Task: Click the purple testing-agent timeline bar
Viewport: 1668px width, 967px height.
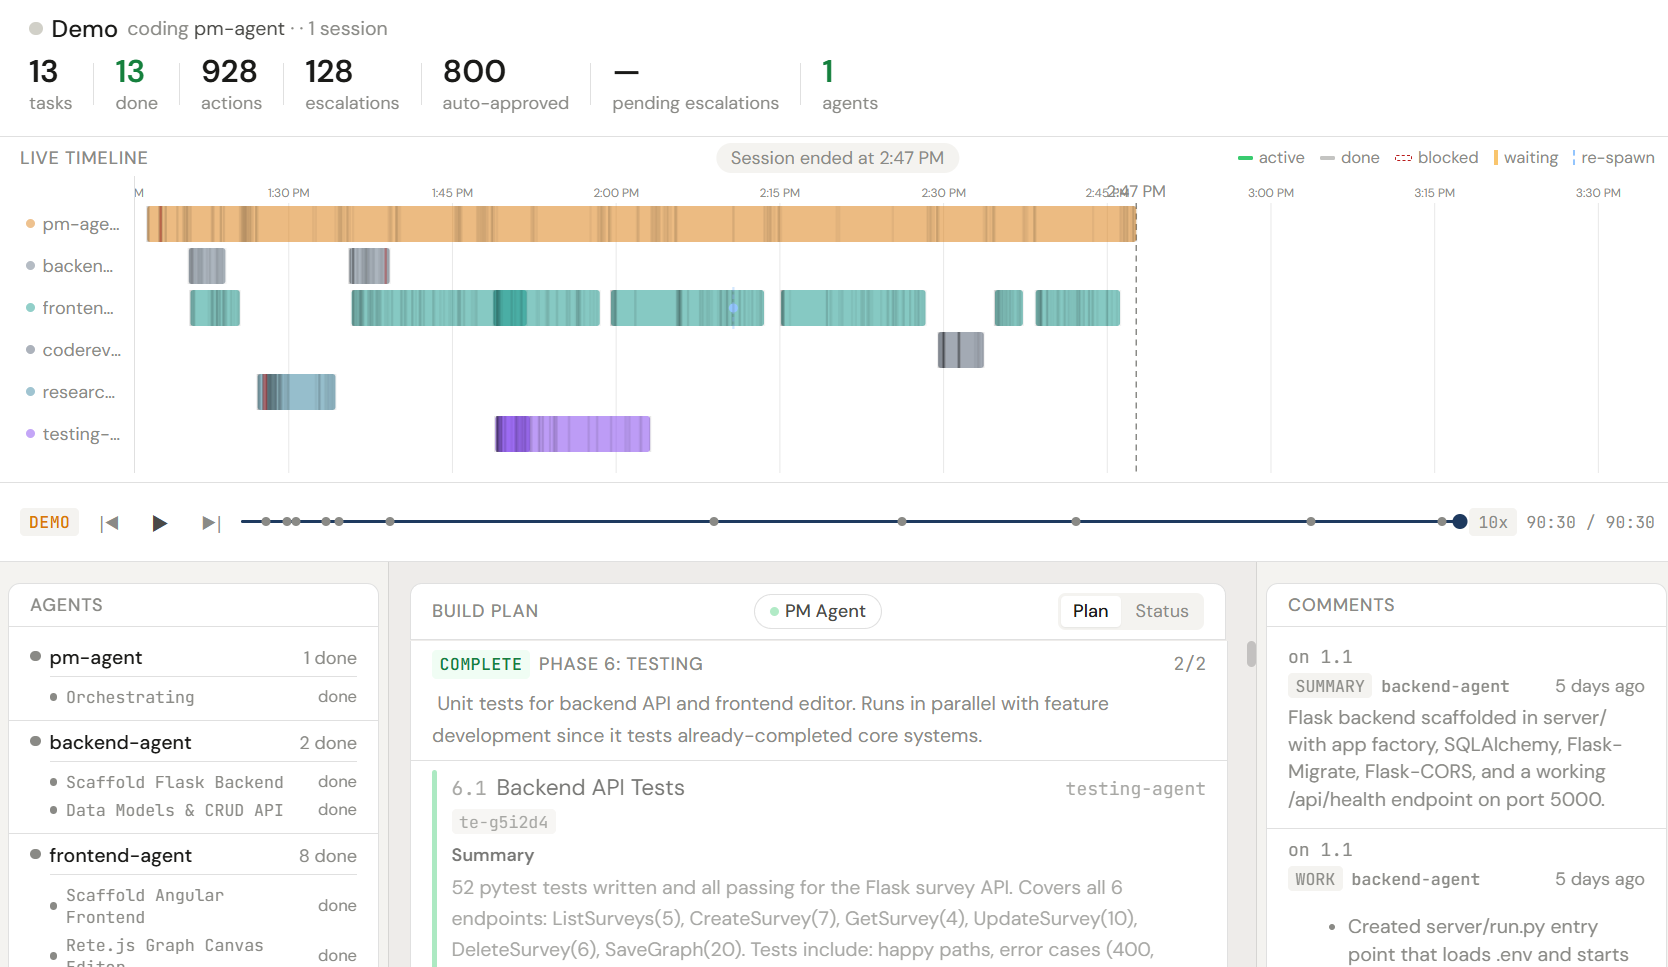Action: coord(571,433)
